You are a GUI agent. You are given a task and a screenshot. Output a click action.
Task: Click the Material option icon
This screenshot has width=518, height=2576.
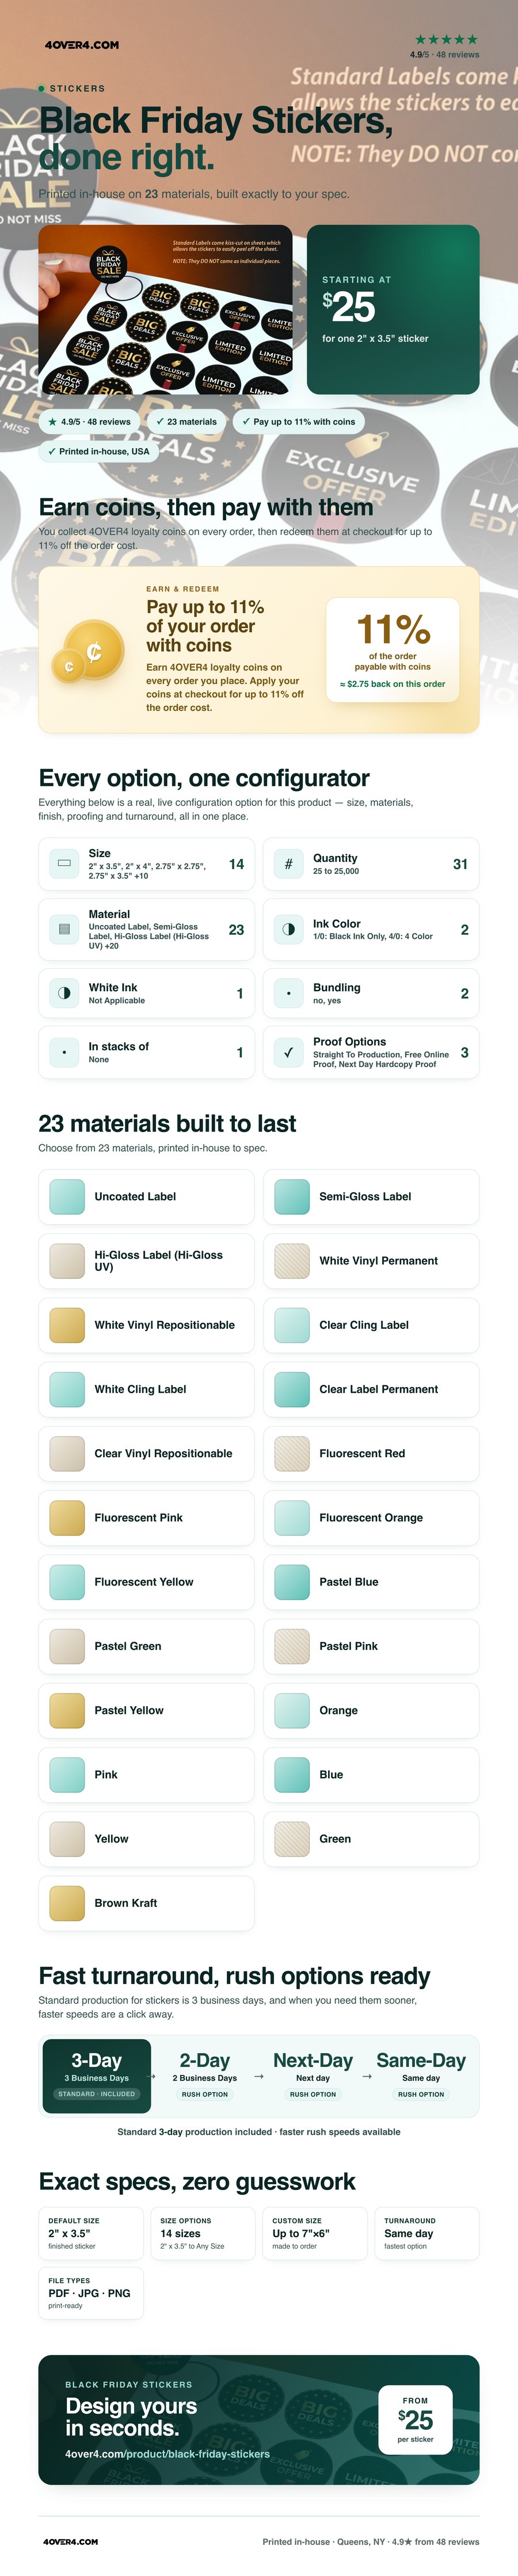(x=64, y=930)
